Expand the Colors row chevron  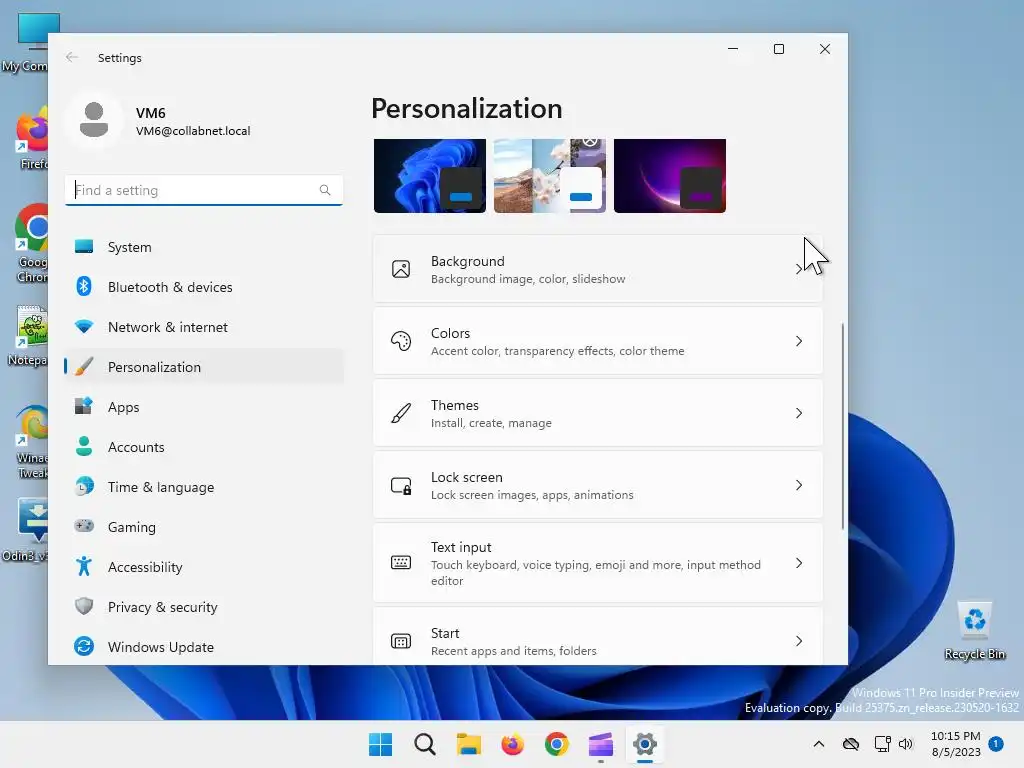pyautogui.click(x=799, y=341)
